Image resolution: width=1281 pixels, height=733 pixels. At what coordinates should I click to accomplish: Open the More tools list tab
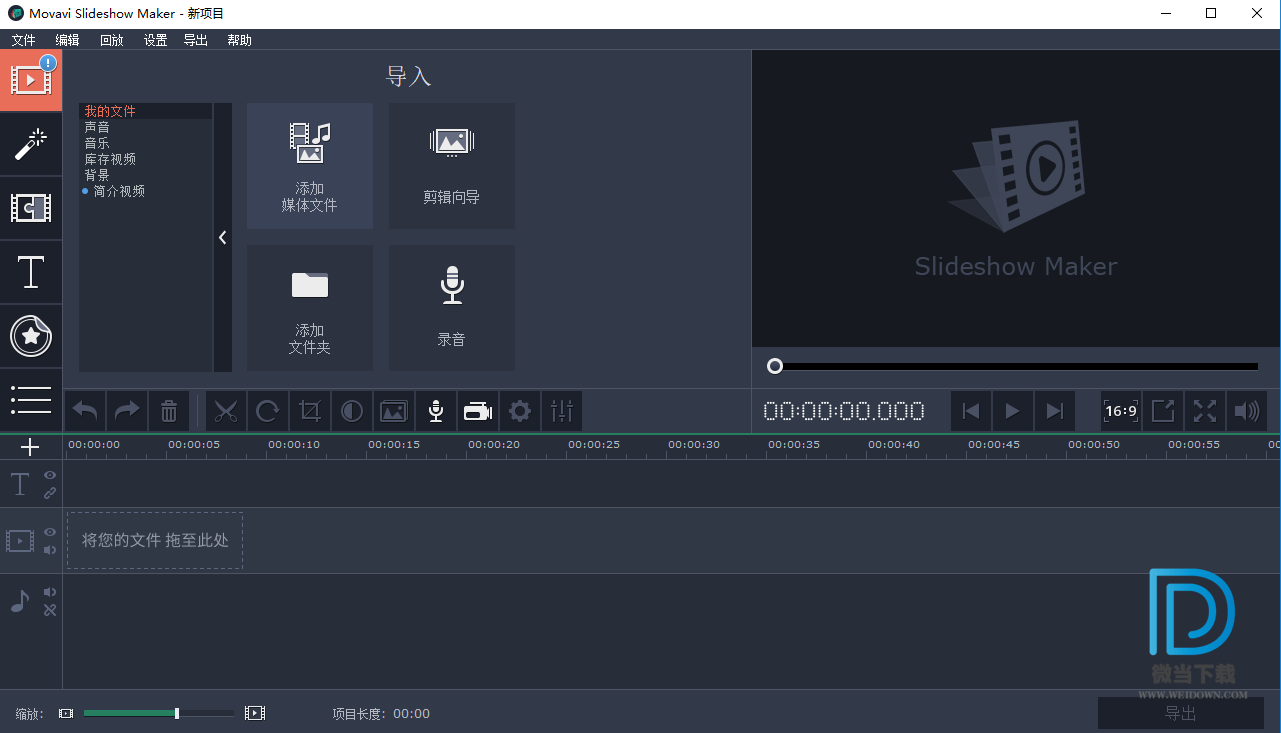[x=31, y=400]
